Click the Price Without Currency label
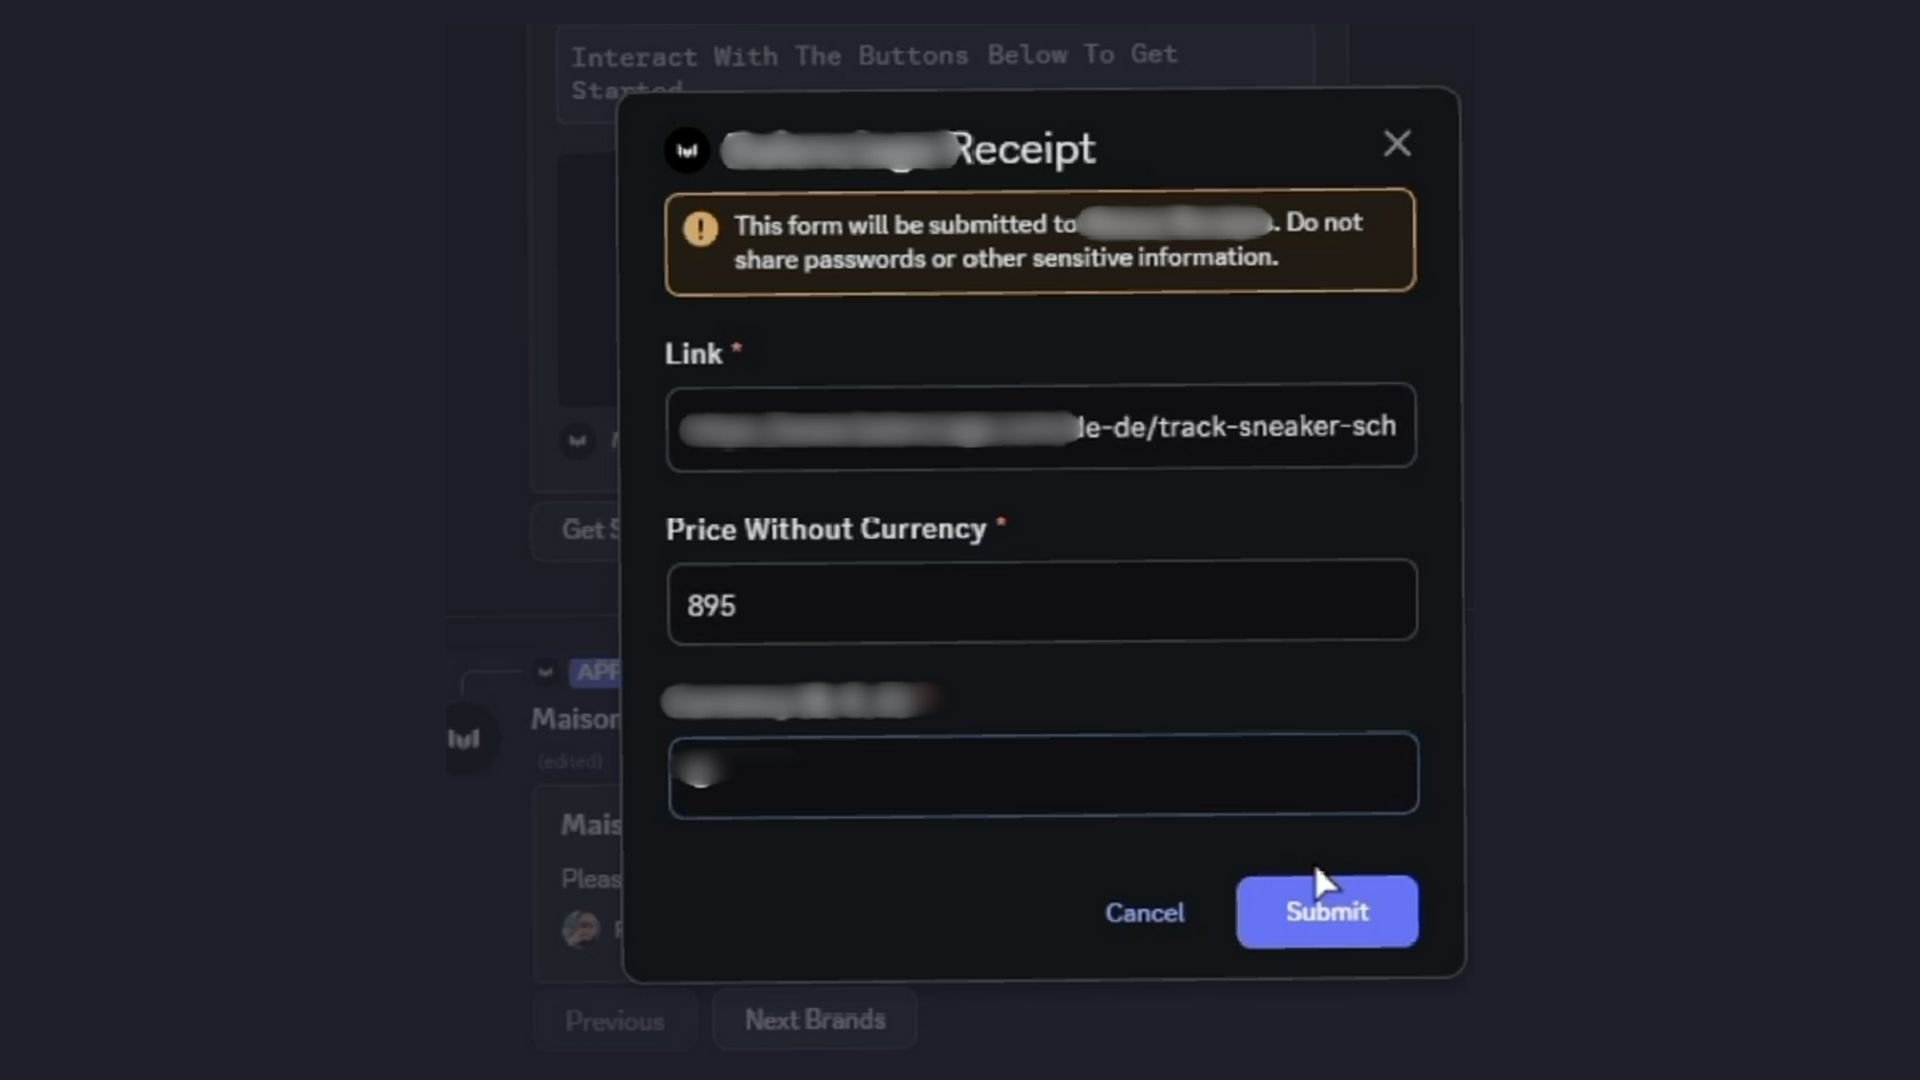Viewport: 1920px width, 1080px height. pos(825,529)
